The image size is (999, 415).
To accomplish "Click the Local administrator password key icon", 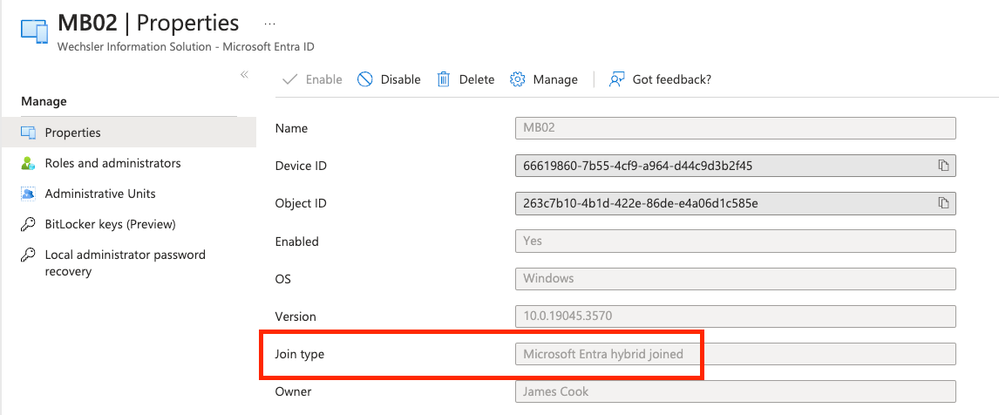I will click(x=28, y=255).
